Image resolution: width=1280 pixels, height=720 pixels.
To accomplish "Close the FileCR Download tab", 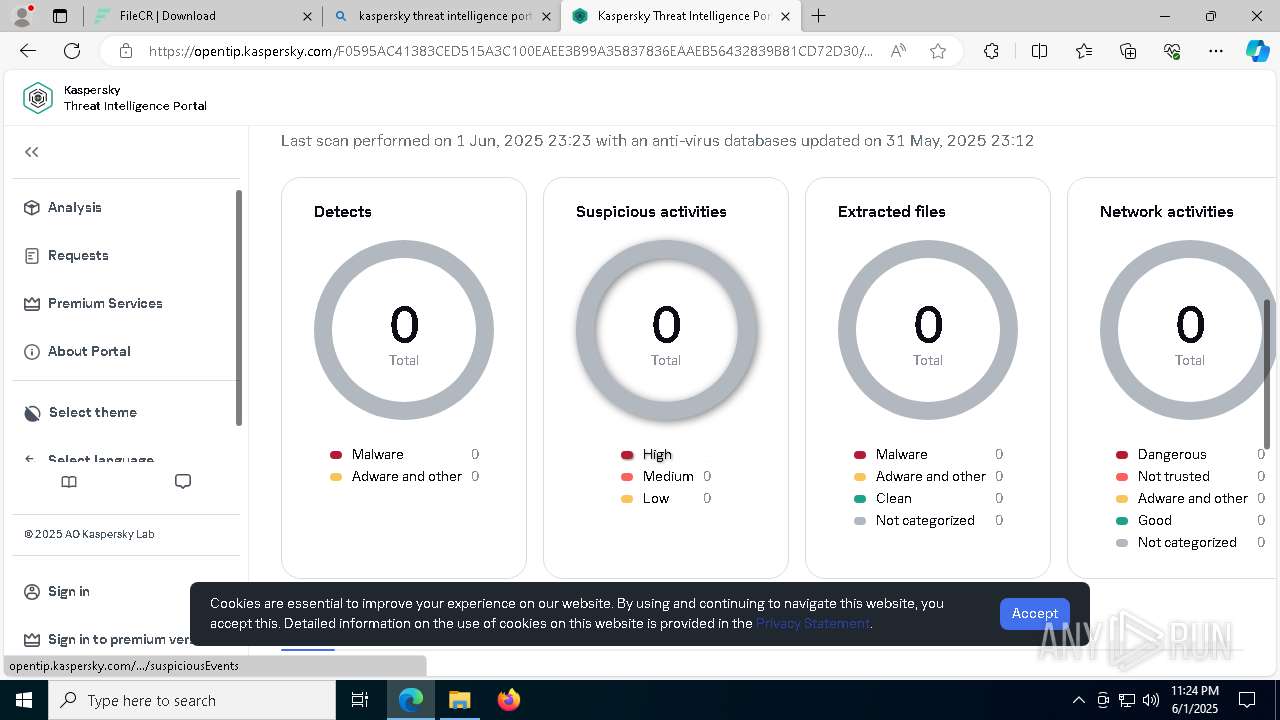I will (307, 16).
